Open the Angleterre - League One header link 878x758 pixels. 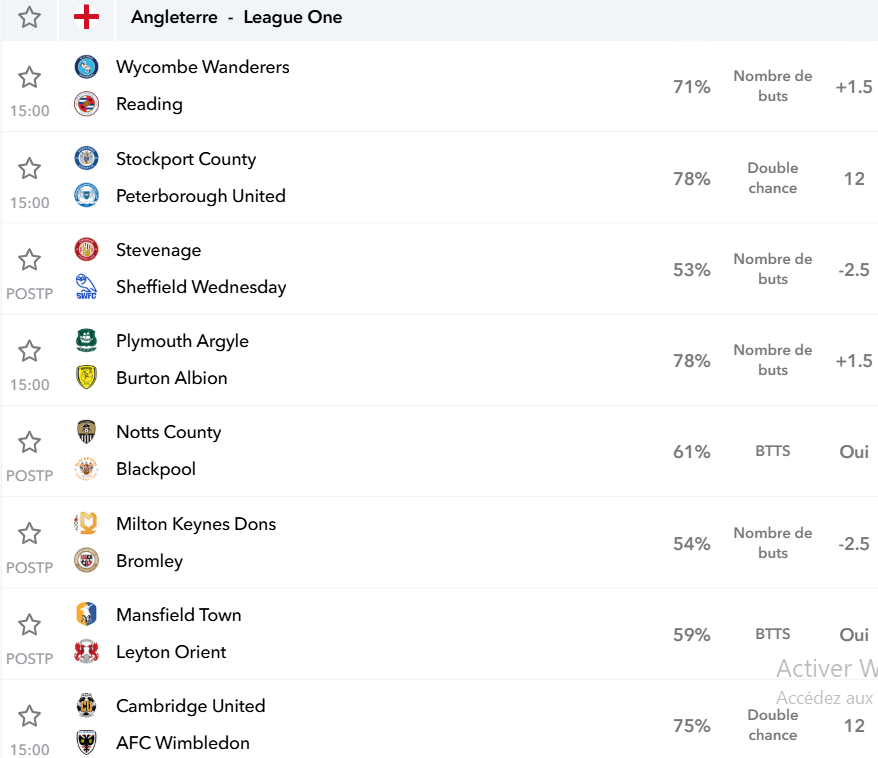click(236, 17)
